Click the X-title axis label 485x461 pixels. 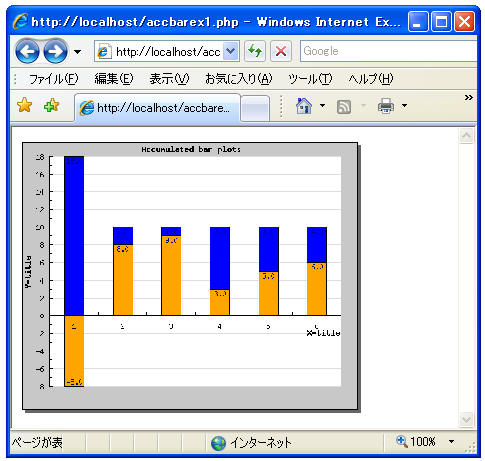click(323, 333)
